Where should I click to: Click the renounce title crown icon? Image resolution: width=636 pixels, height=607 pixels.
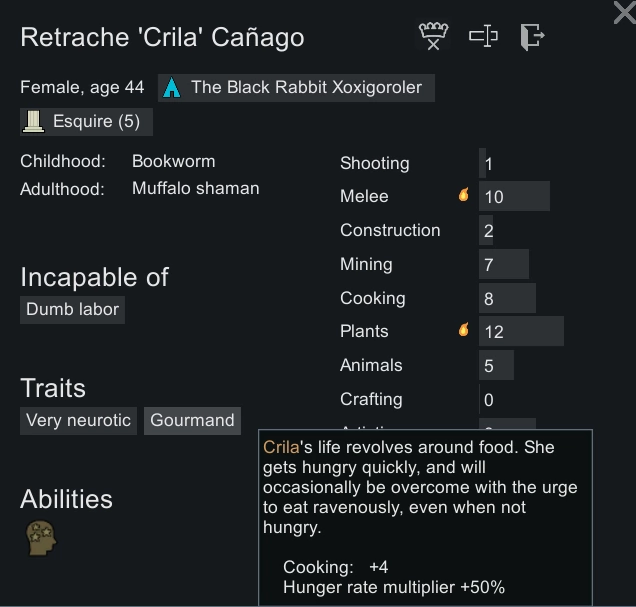432,37
